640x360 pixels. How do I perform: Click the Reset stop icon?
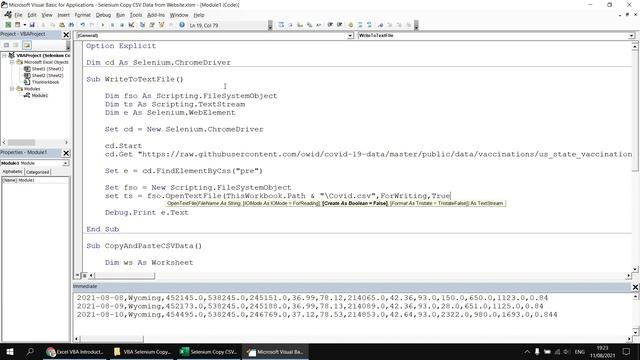[122, 25]
